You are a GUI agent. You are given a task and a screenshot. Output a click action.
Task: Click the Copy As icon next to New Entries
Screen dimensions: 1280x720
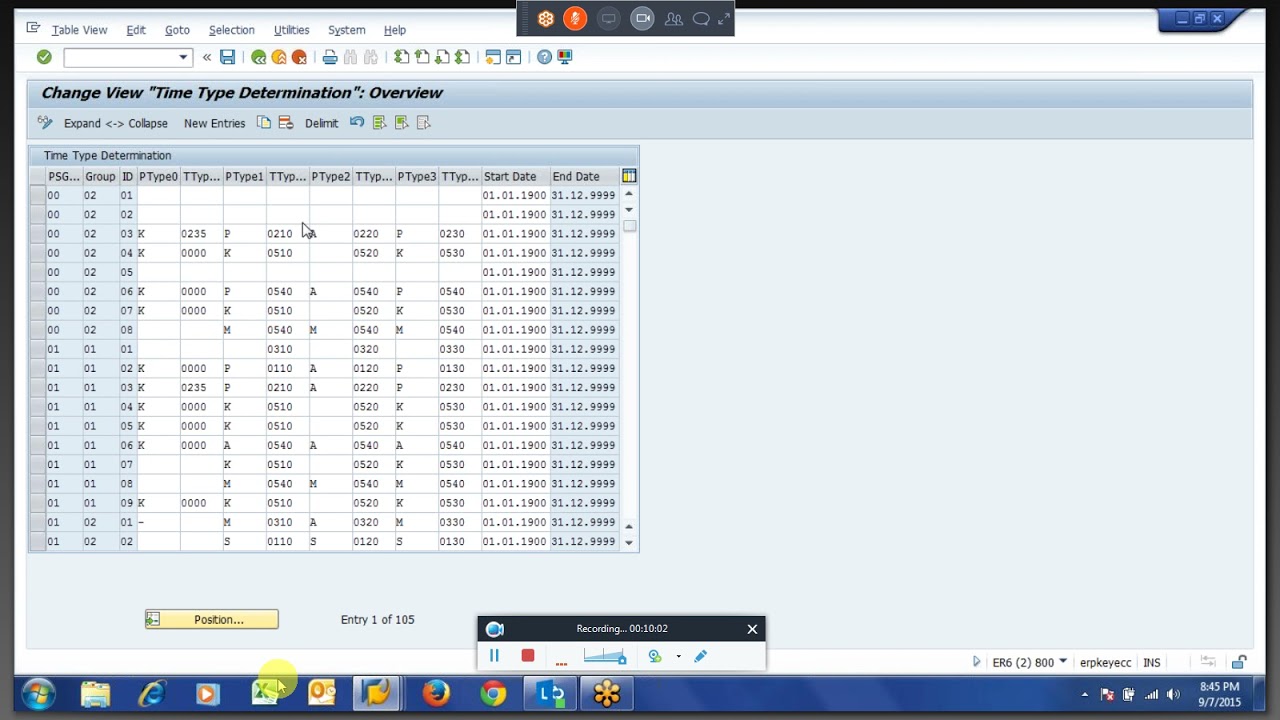[x=264, y=122]
